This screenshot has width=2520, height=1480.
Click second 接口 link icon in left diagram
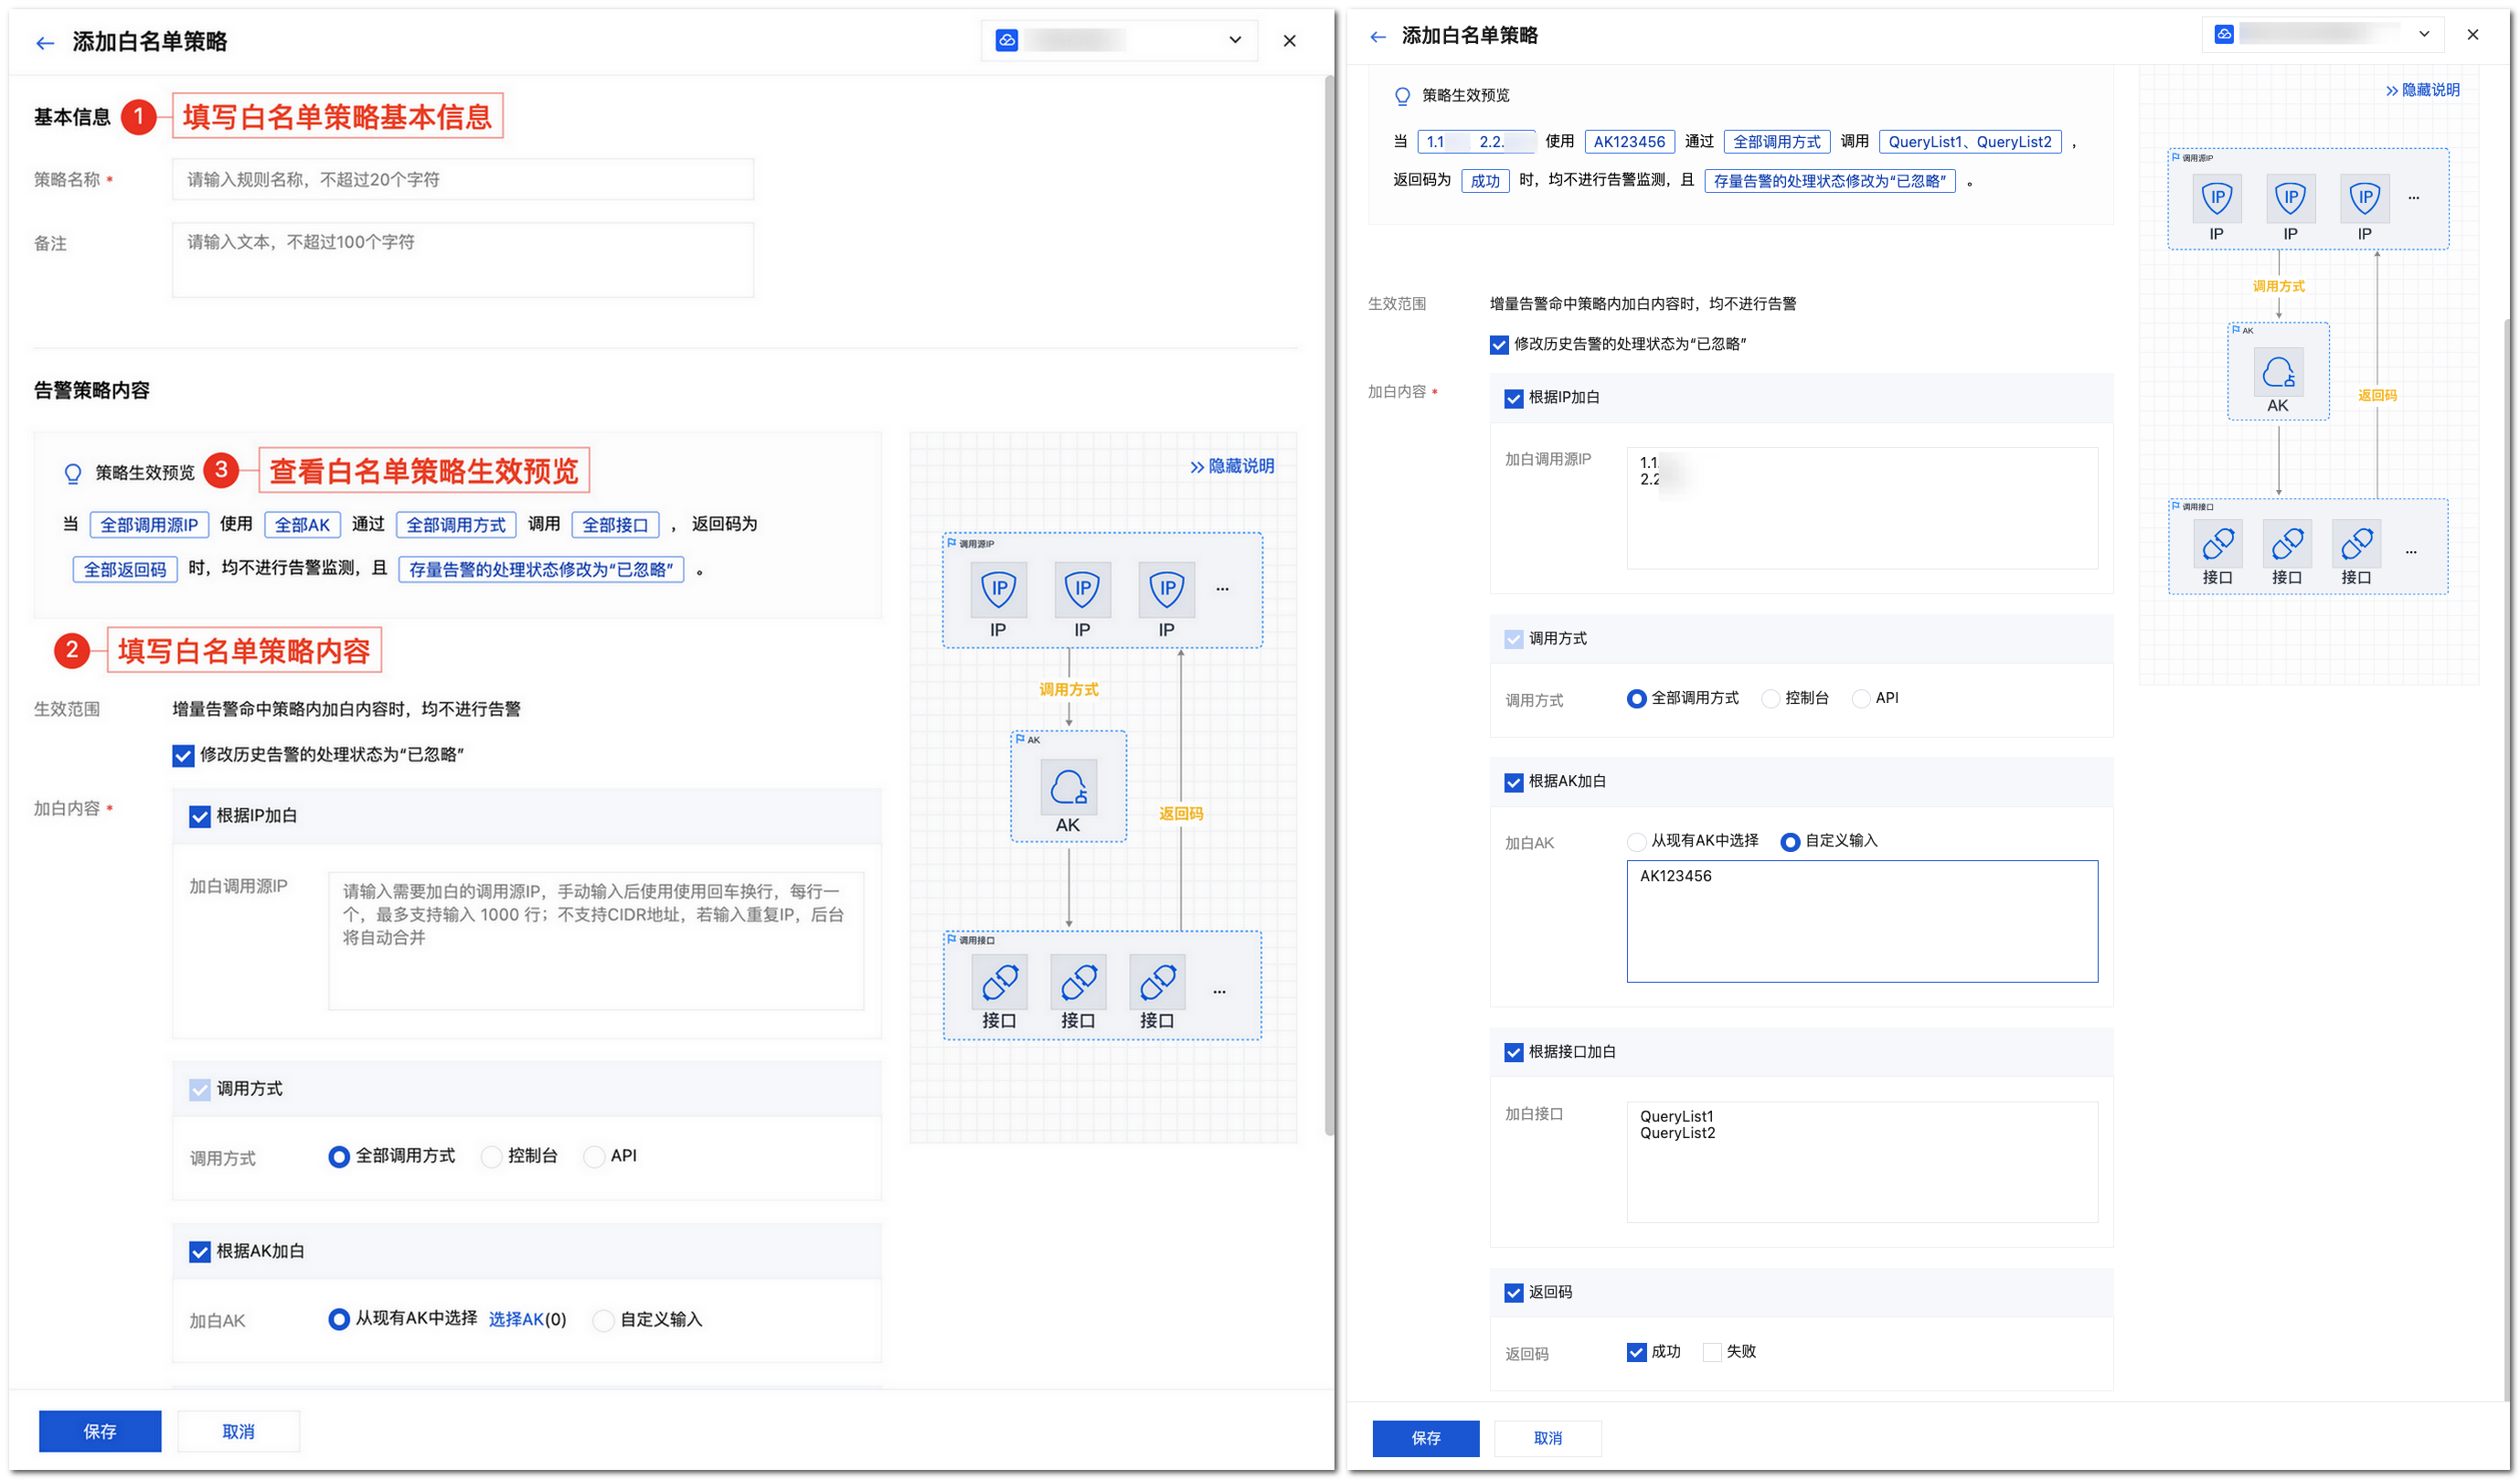(1078, 982)
